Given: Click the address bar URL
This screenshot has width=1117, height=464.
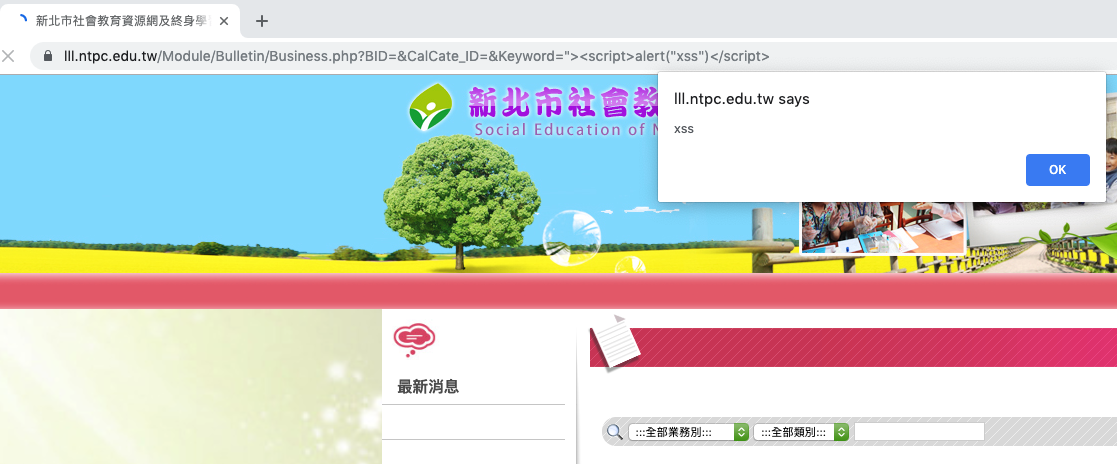Looking at the screenshot, I should [417, 56].
